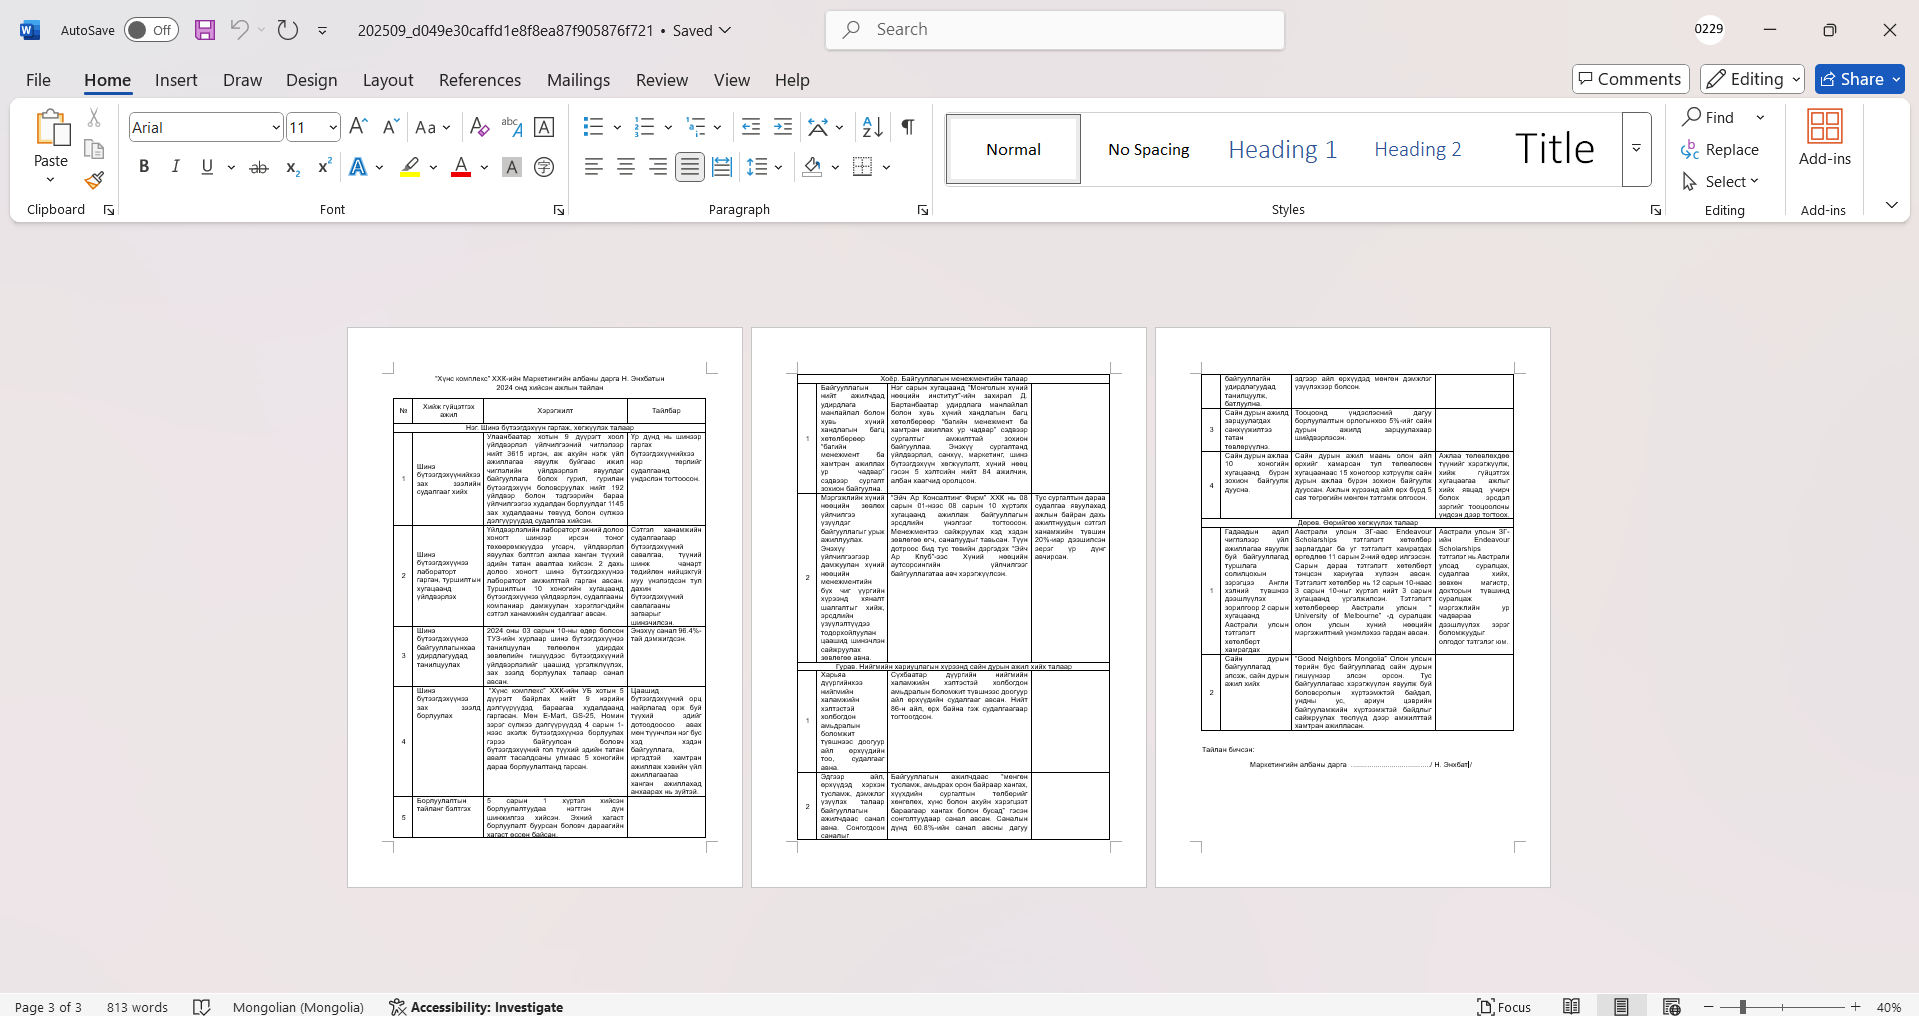
Task: Click the Sort icon
Action: point(872,127)
